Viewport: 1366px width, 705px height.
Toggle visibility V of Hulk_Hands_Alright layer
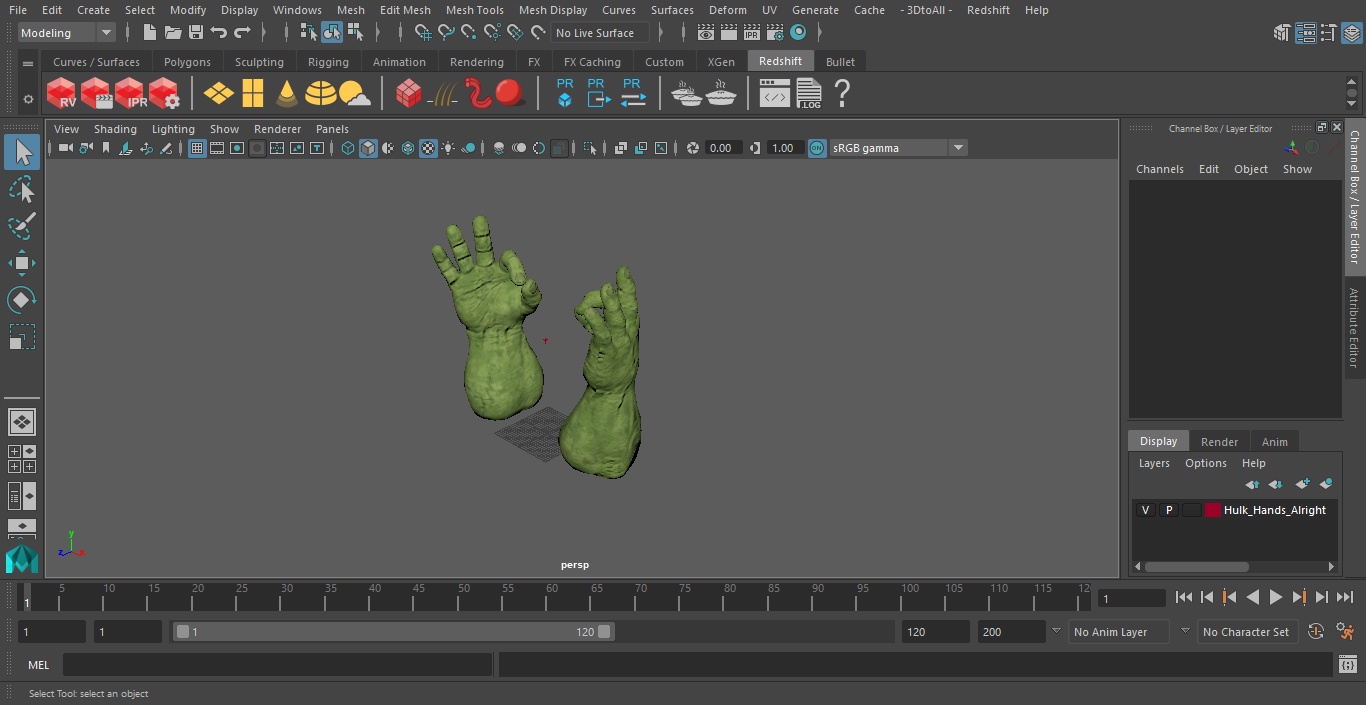point(1145,510)
